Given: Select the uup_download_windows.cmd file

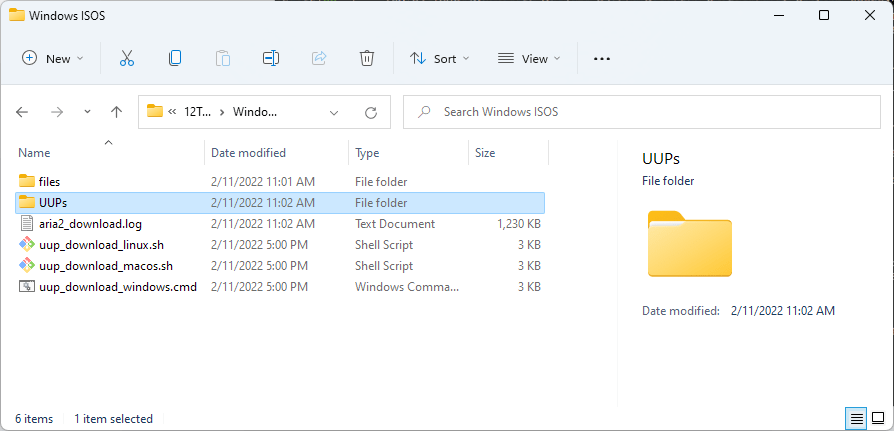Looking at the screenshot, I should pos(117,287).
